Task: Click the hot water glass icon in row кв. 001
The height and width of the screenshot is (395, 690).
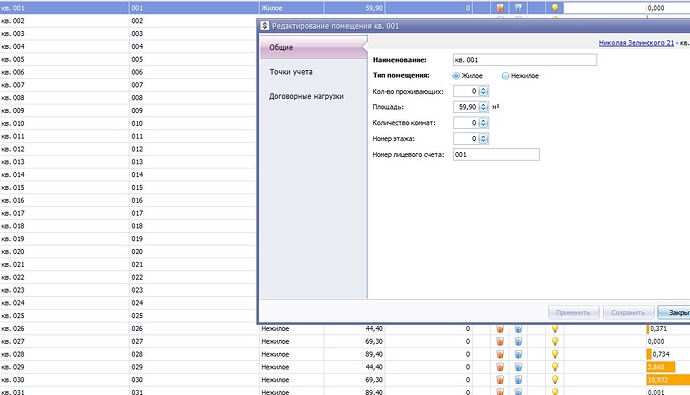Action: click(x=500, y=8)
